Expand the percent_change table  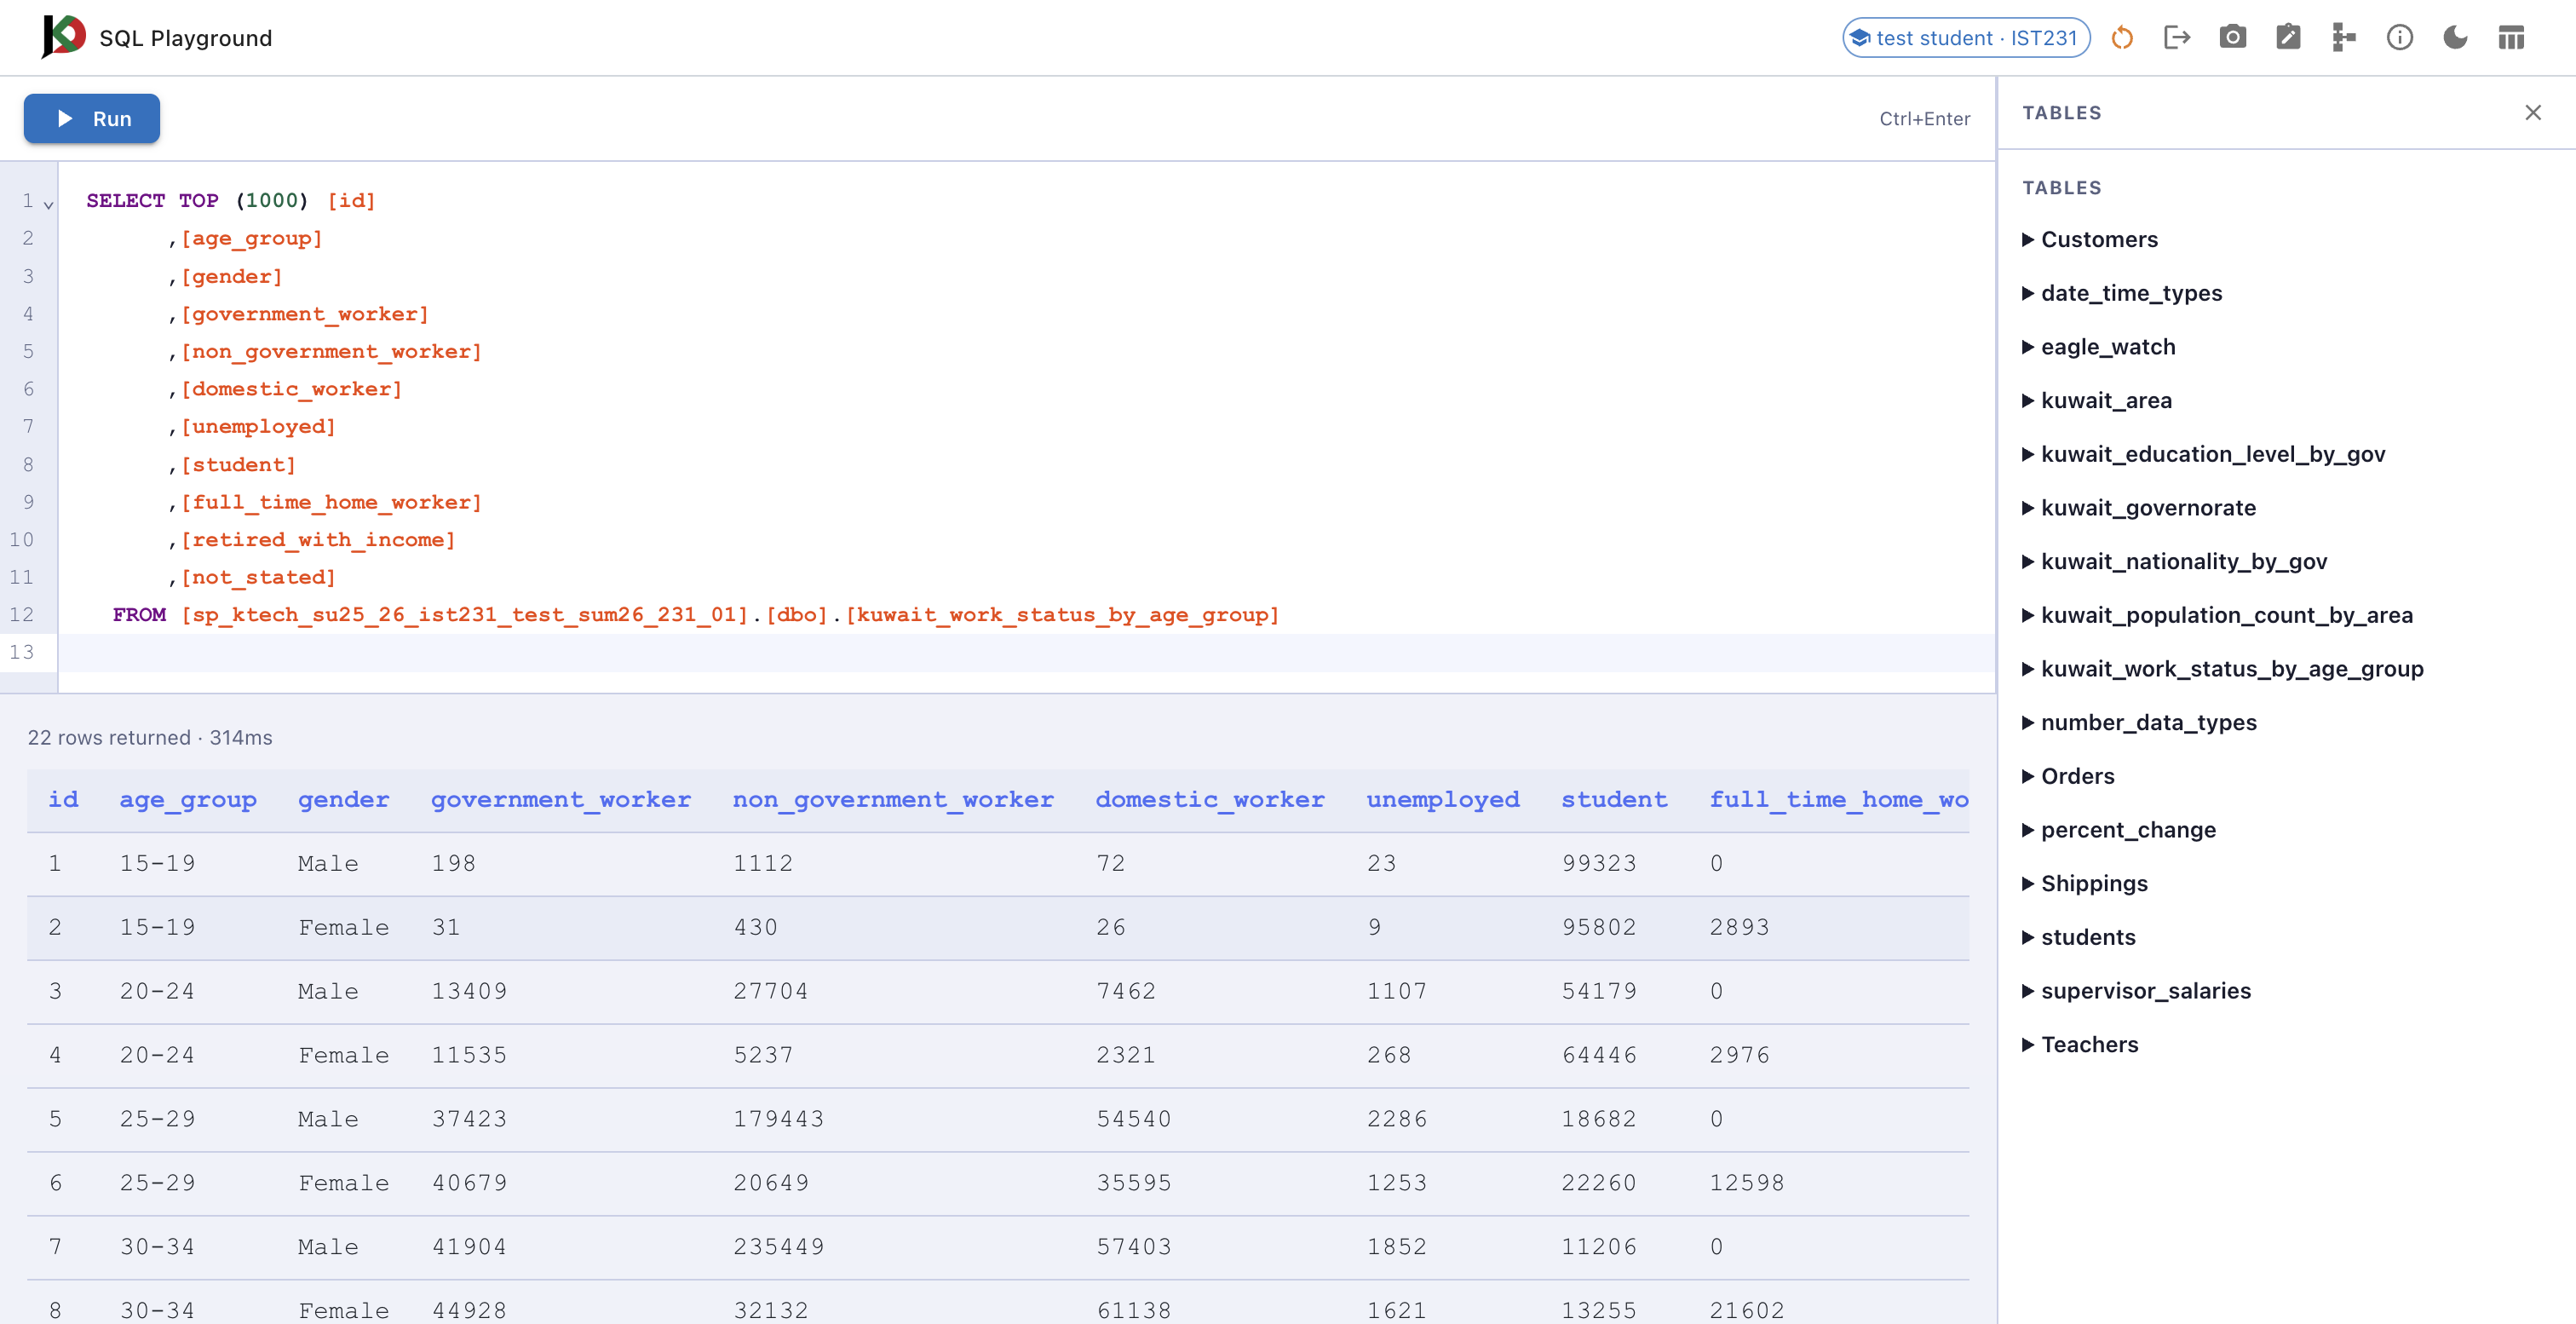pos(2118,830)
